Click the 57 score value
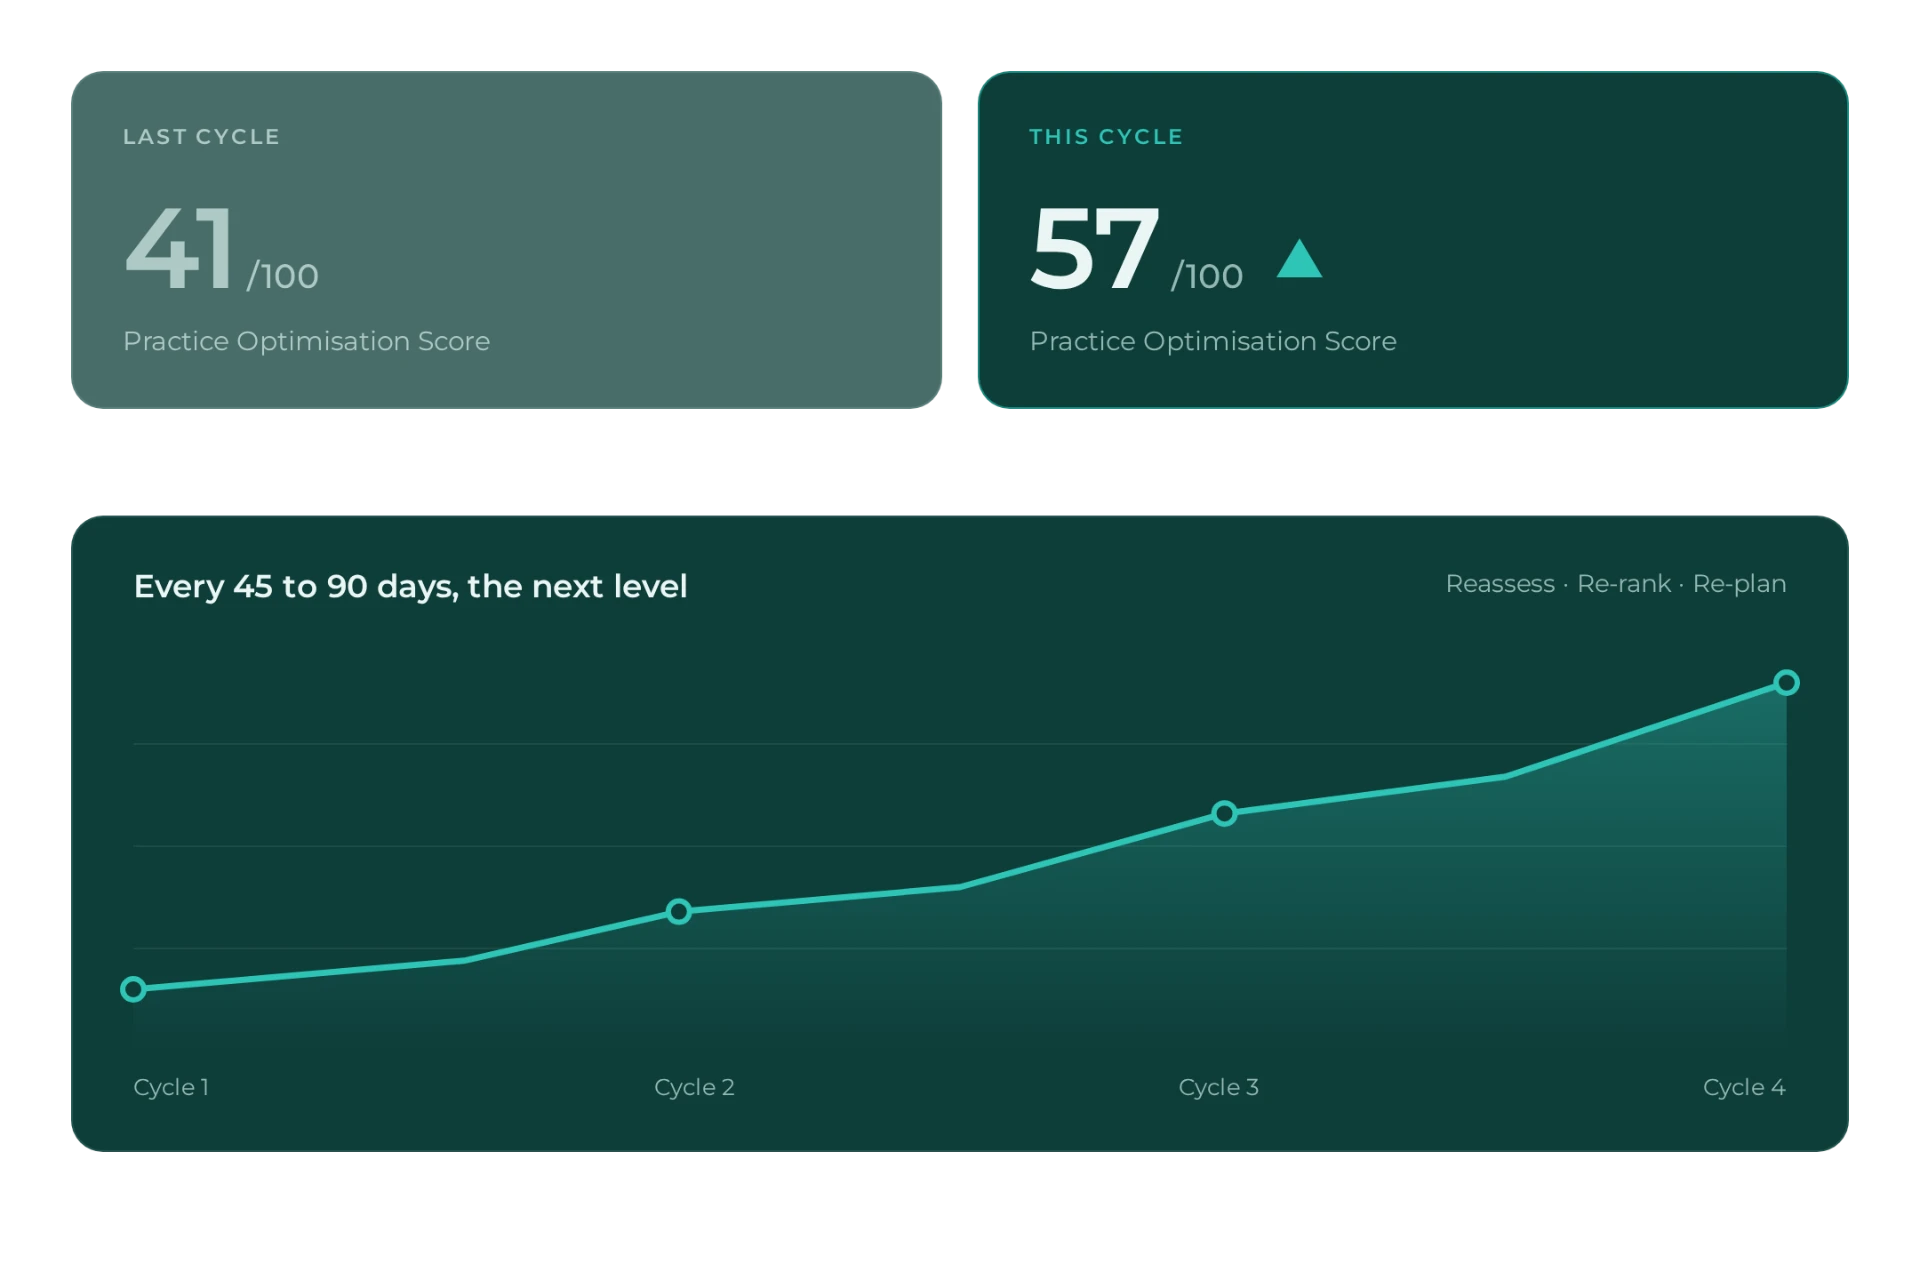 pos(1094,248)
